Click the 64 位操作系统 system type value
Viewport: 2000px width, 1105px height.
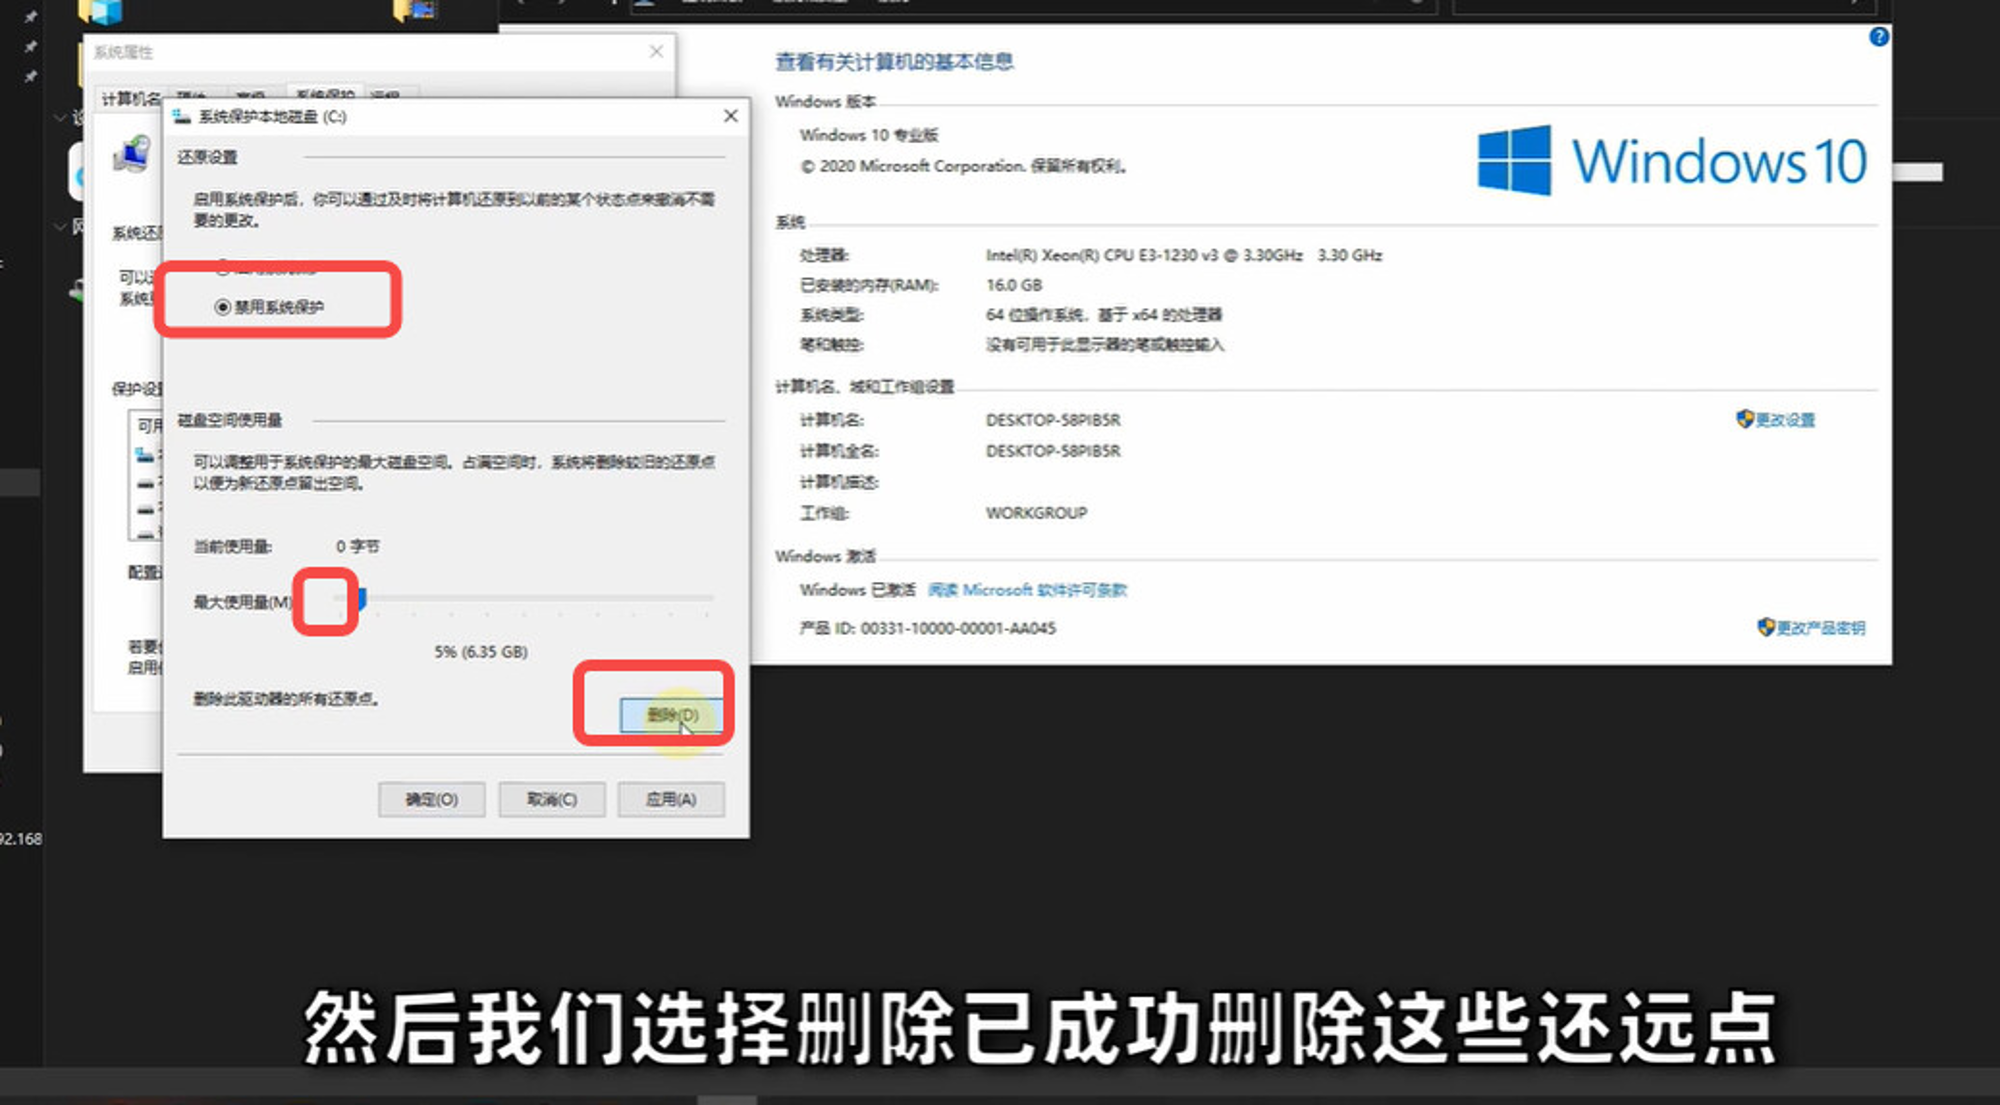(x=1104, y=315)
